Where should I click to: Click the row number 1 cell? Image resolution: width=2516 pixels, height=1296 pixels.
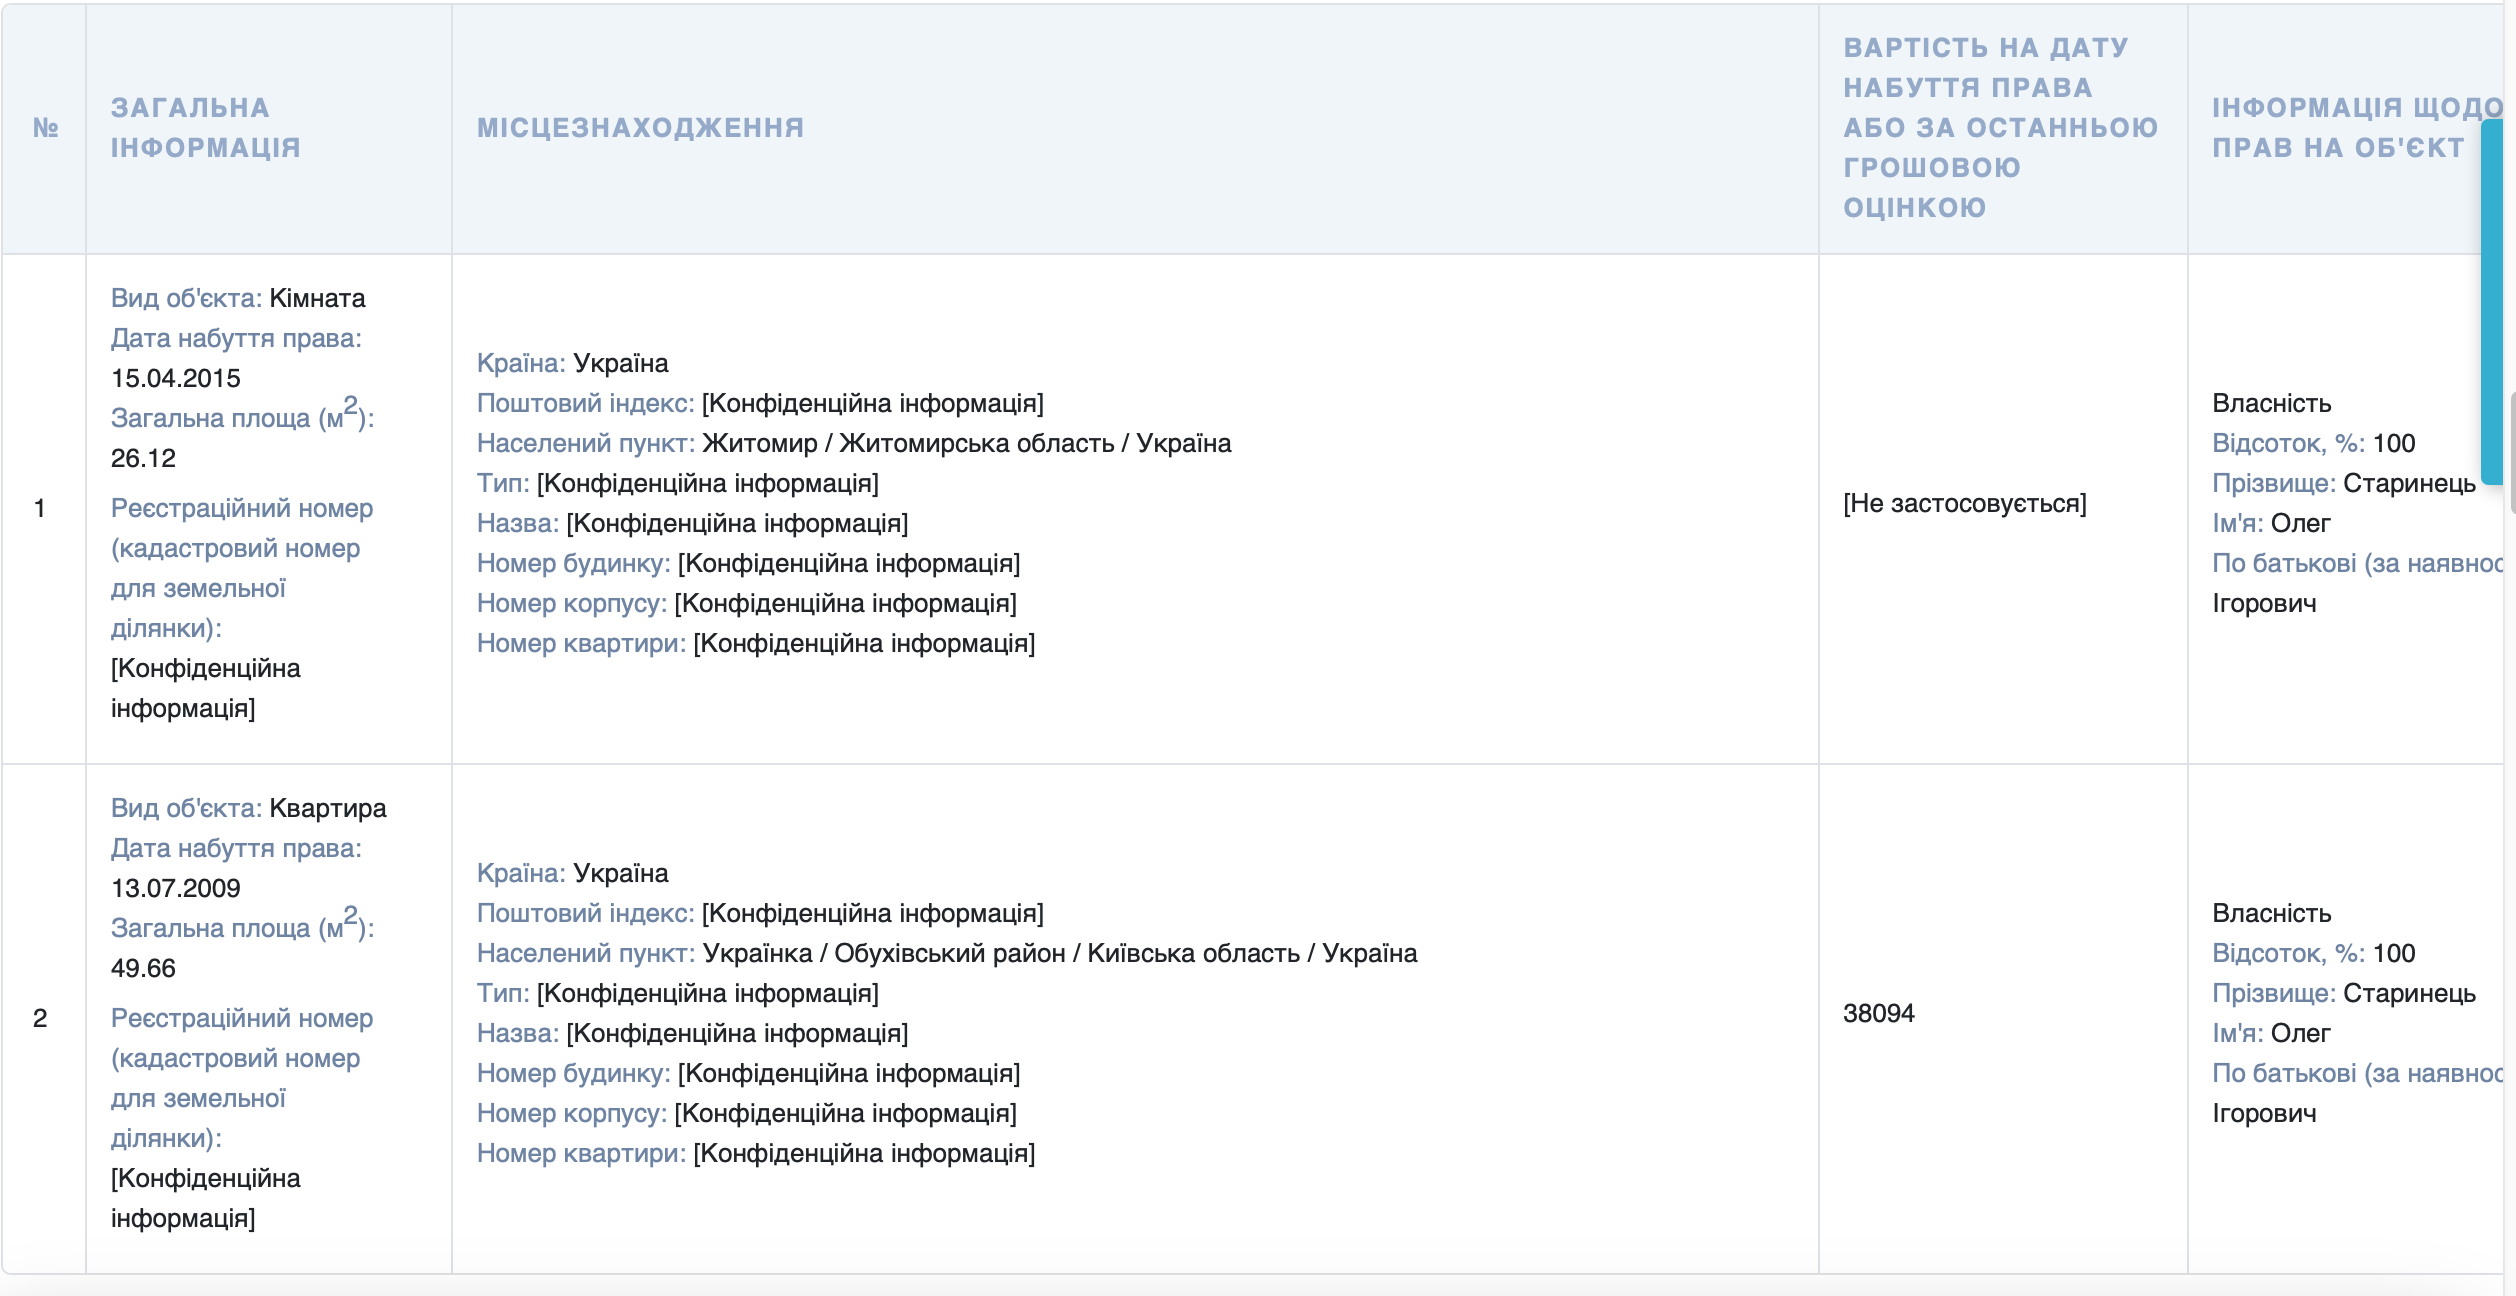coord(40,508)
